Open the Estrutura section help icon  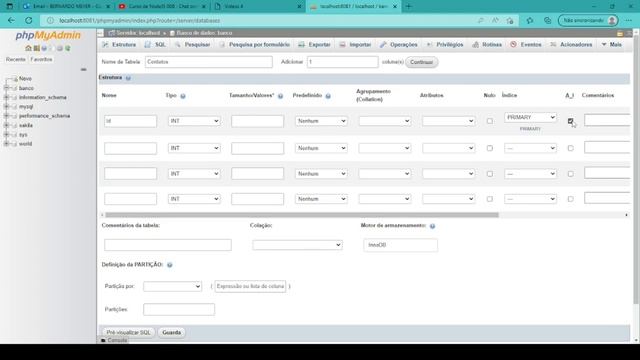[x=128, y=78]
